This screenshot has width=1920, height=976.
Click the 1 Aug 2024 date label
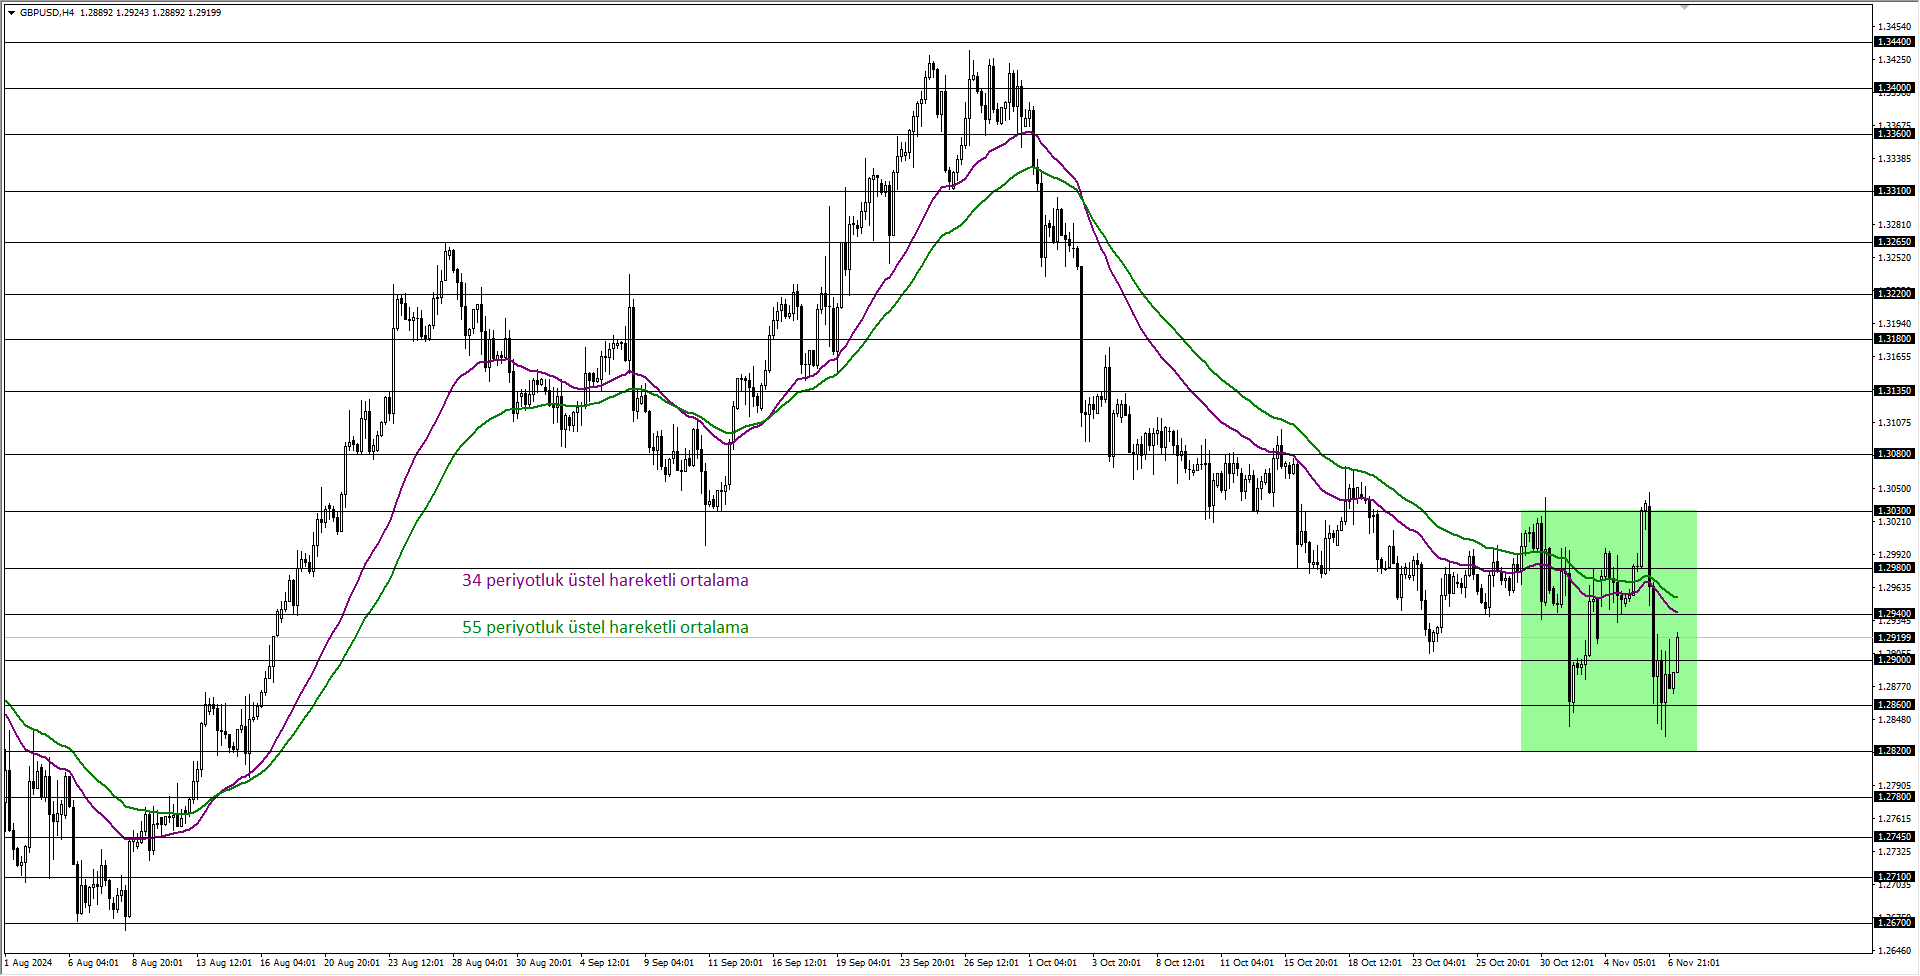[x=28, y=963]
